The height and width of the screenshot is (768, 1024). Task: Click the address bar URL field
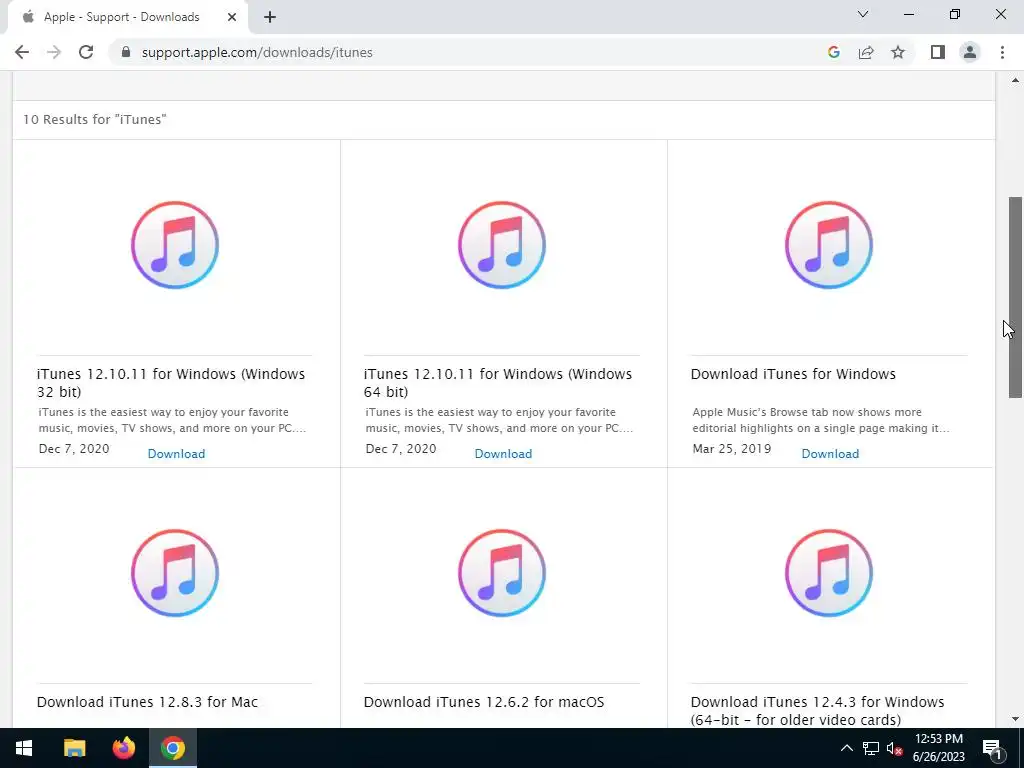pos(470,52)
